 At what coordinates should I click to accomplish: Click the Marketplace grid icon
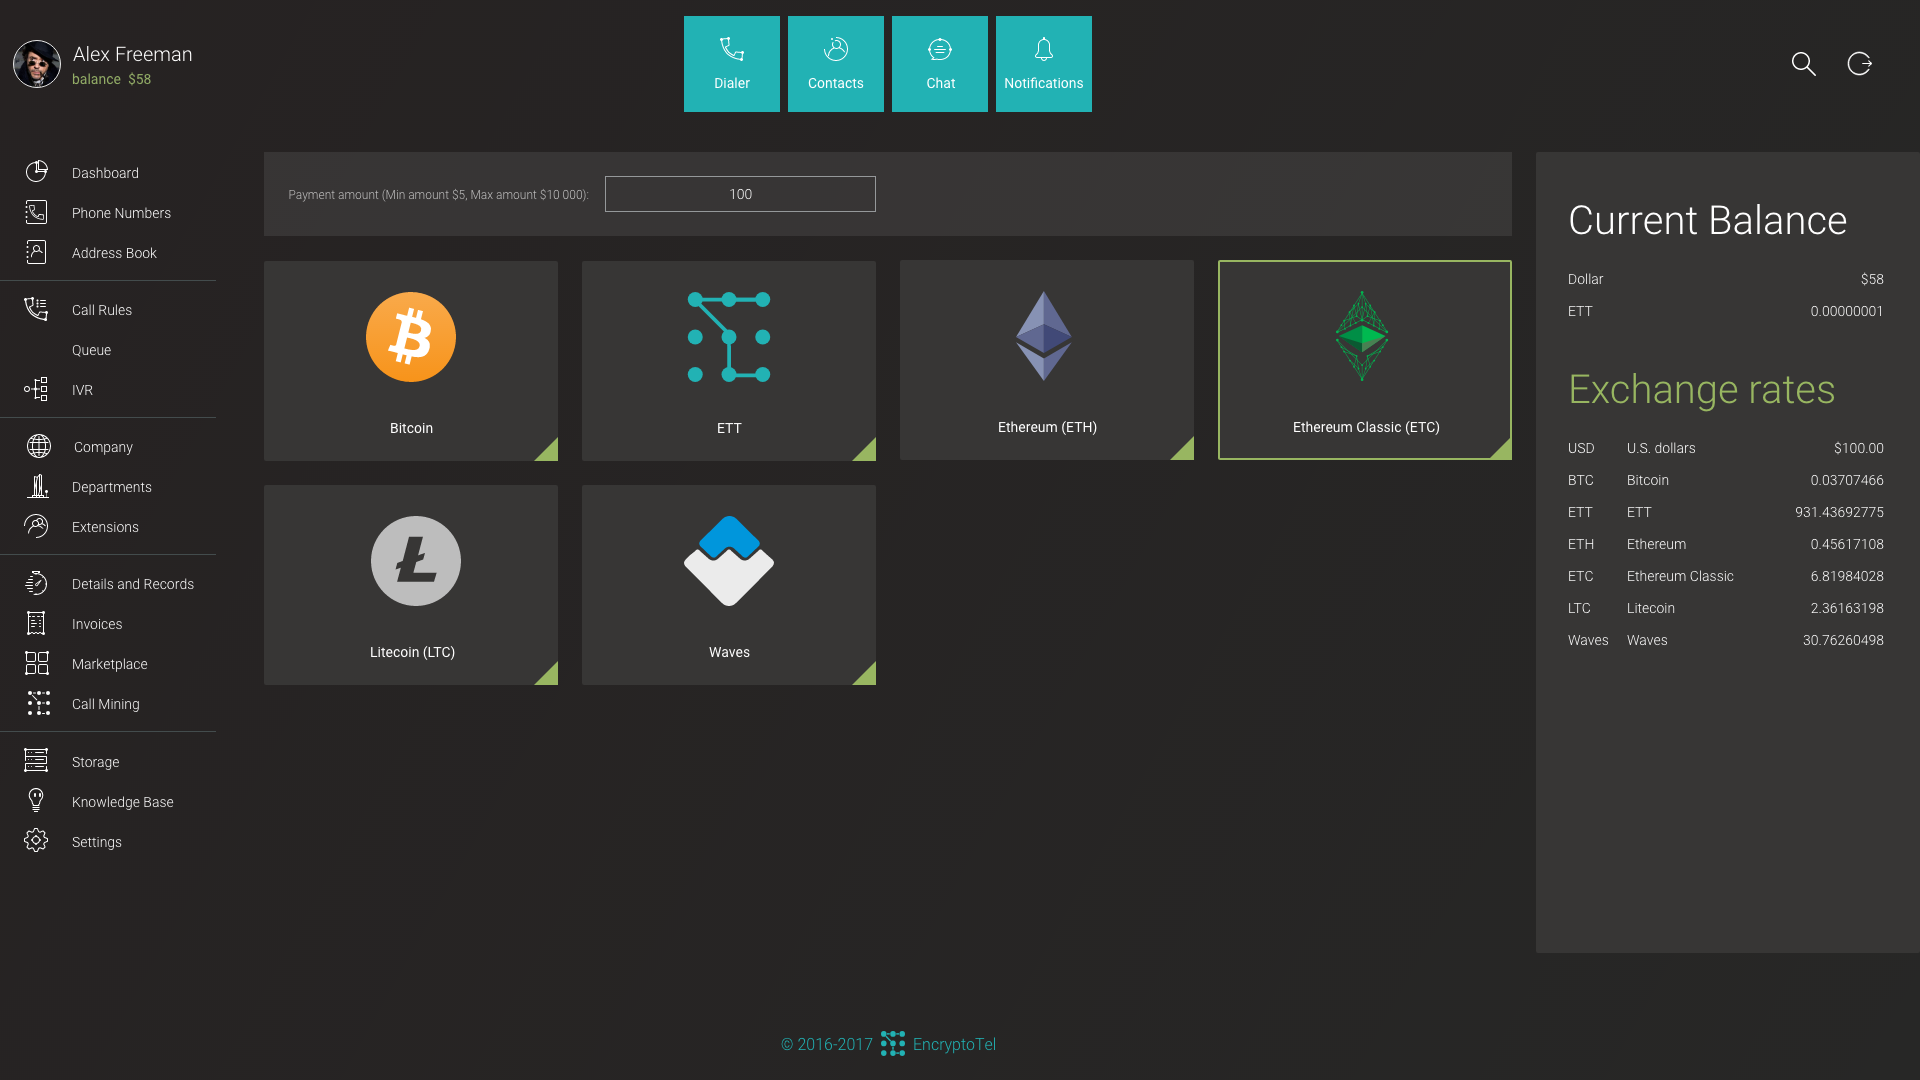(x=37, y=663)
